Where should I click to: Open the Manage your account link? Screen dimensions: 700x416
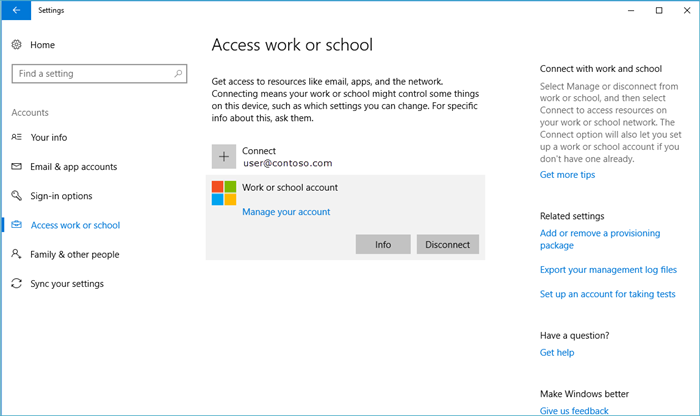286,212
